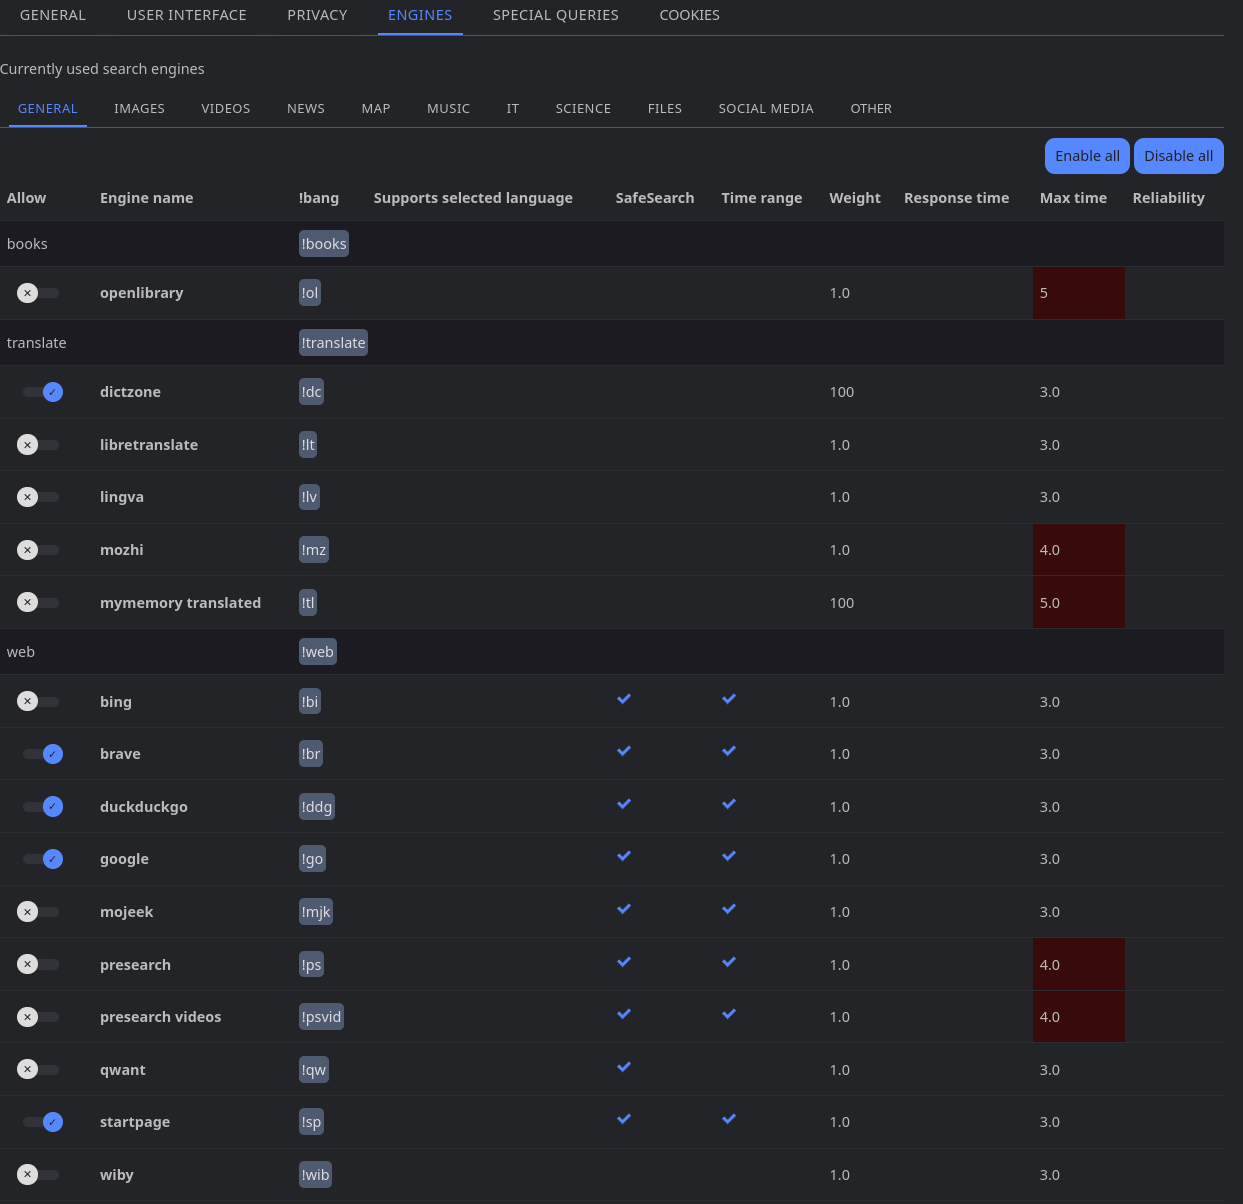Click the Disable all button

1178,156
